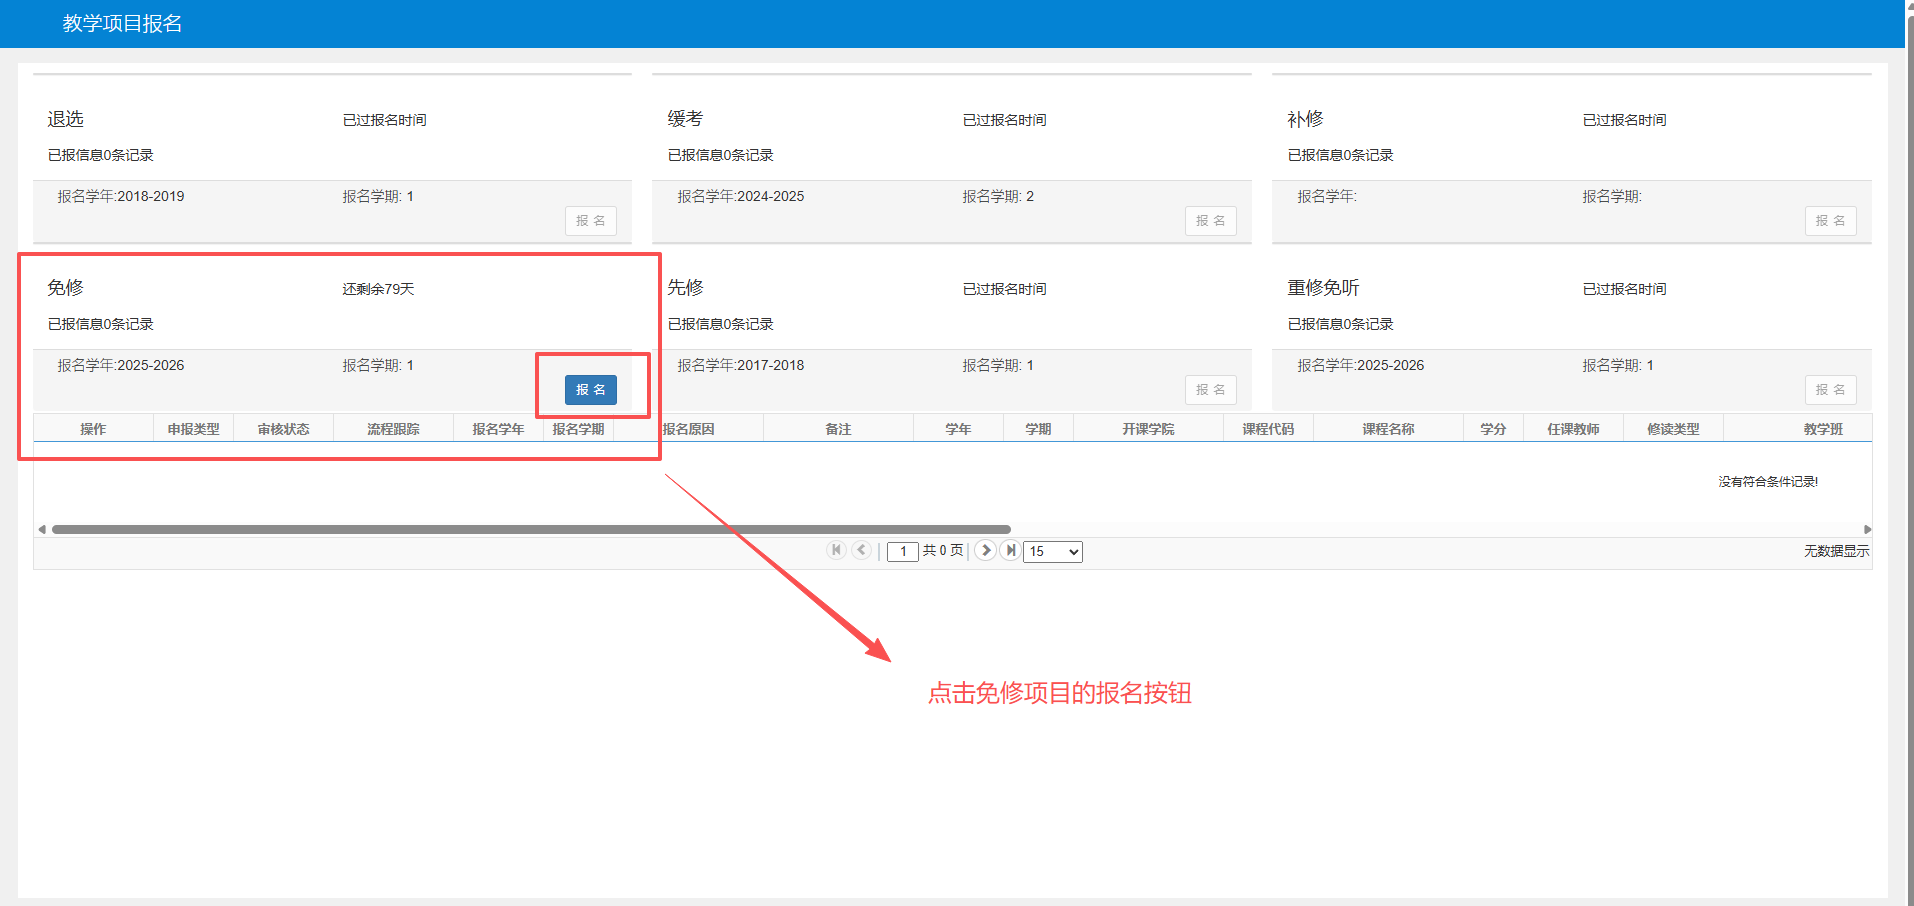This screenshot has height=906, width=1914.
Task: Click the 报名 button for 补修
Action: [x=1830, y=221]
